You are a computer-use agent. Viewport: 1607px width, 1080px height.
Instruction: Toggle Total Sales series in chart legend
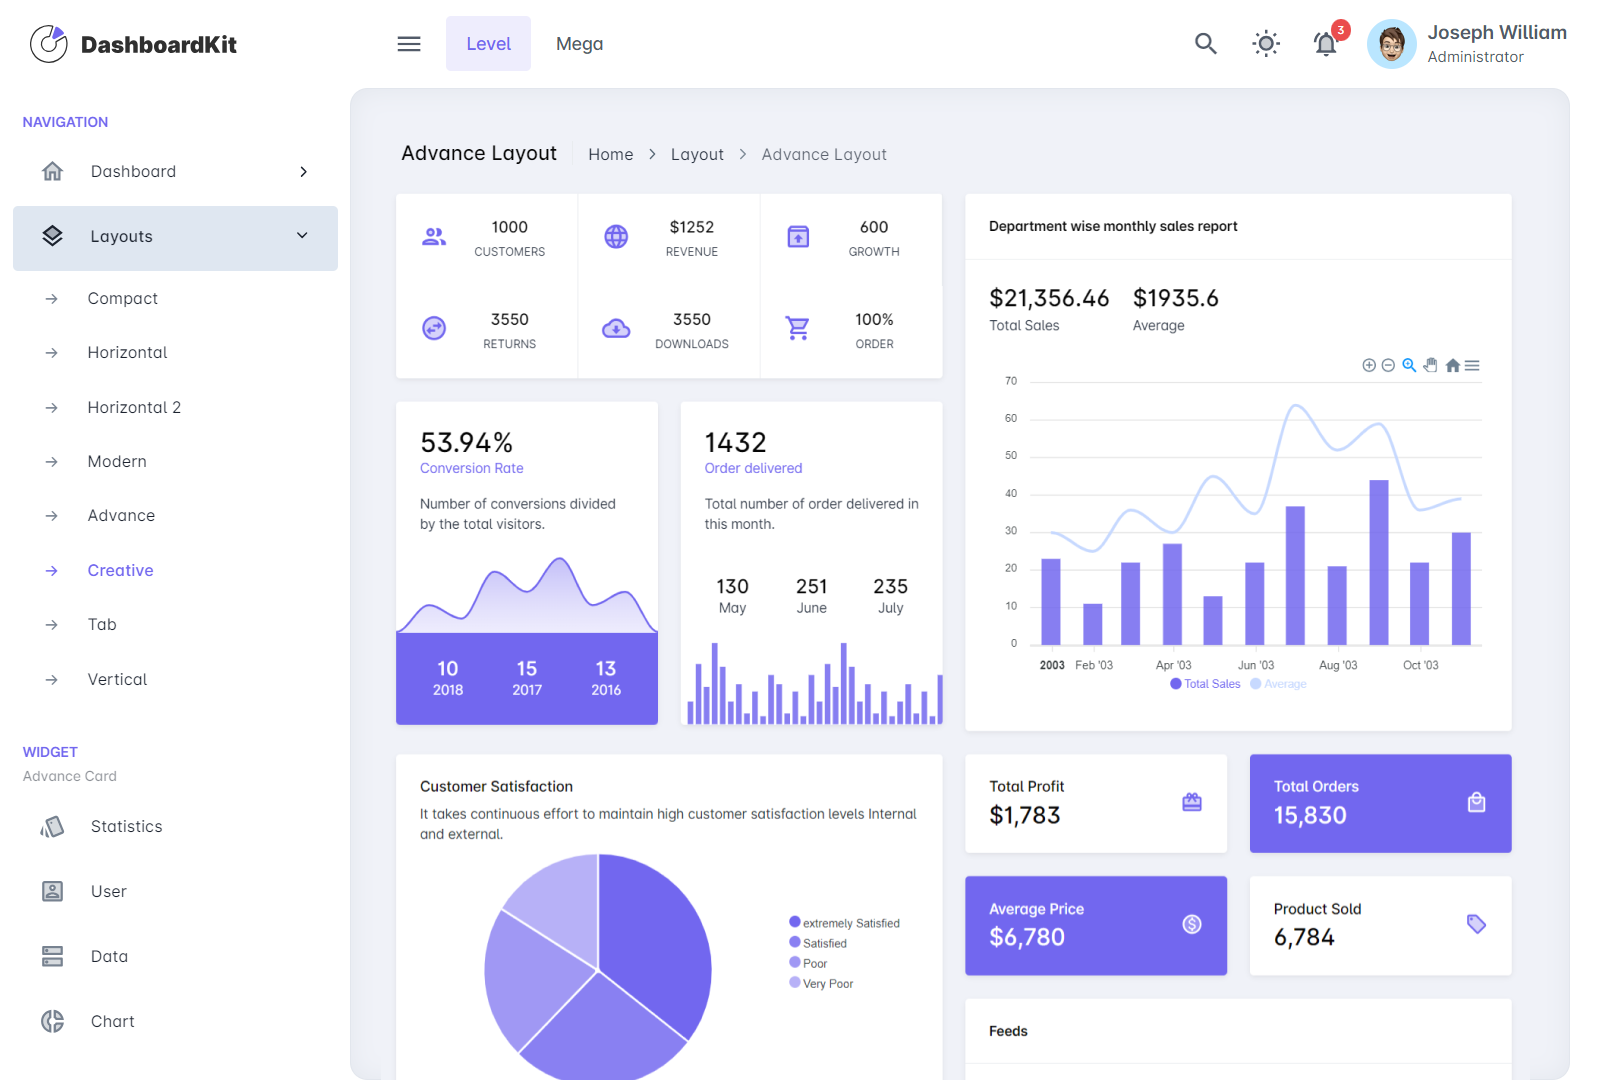(1205, 684)
